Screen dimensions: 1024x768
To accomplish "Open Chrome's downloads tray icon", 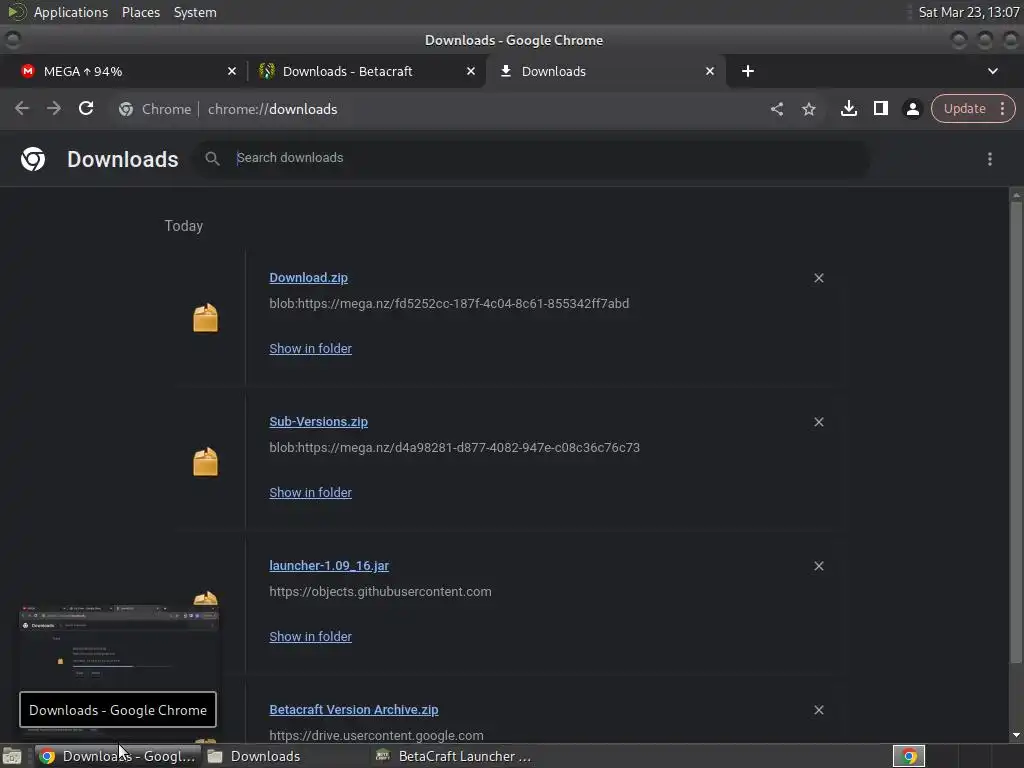I will click(x=848, y=108).
